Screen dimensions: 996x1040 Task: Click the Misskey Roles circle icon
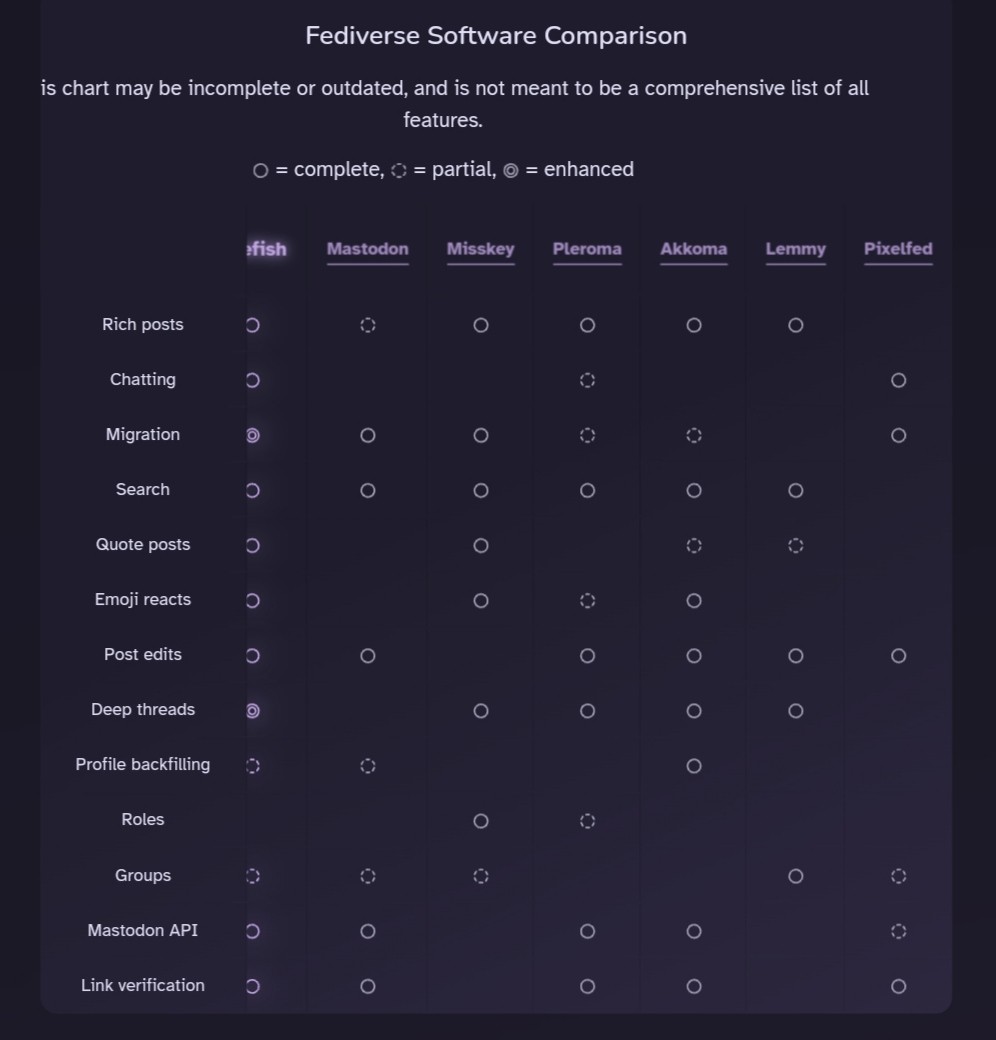pyautogui.click(x=481, y=821)
